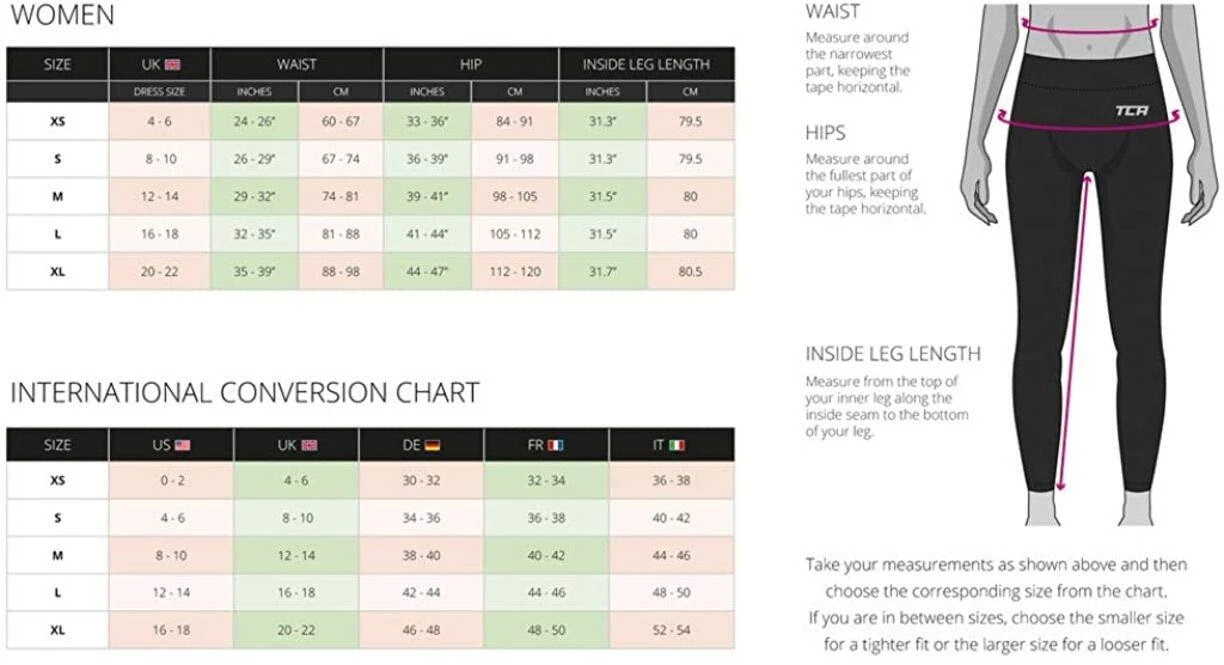
Task: Click the Italian flag next to IT
Action: point(678,445)
